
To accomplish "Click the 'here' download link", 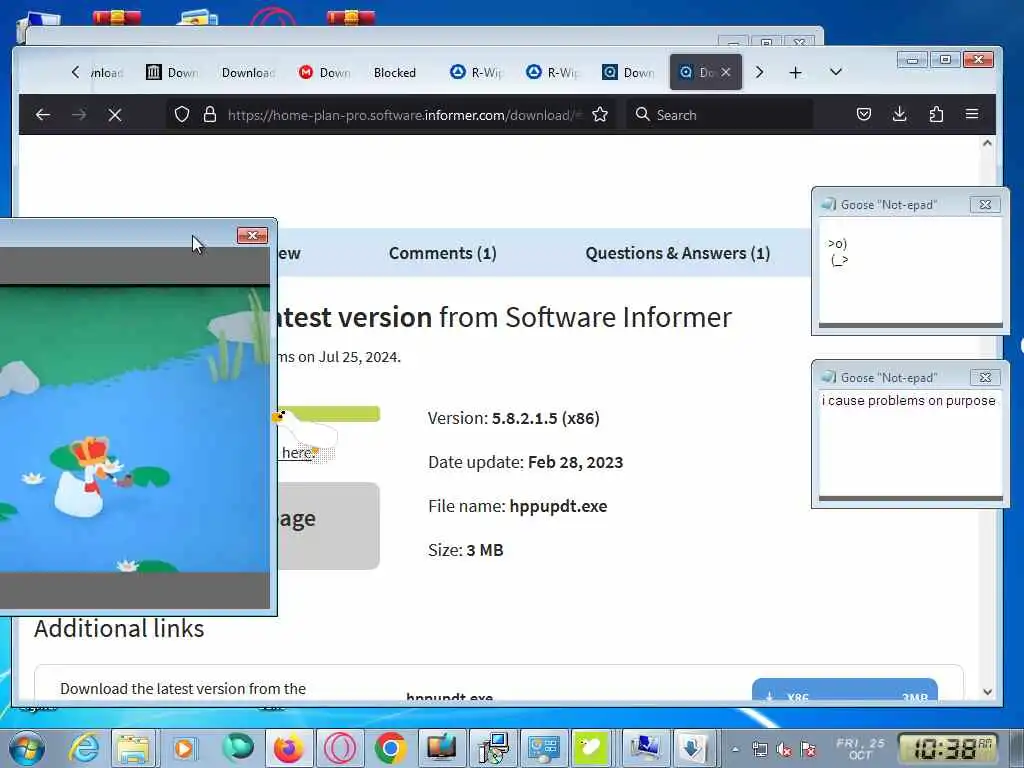I will [297, 453].
